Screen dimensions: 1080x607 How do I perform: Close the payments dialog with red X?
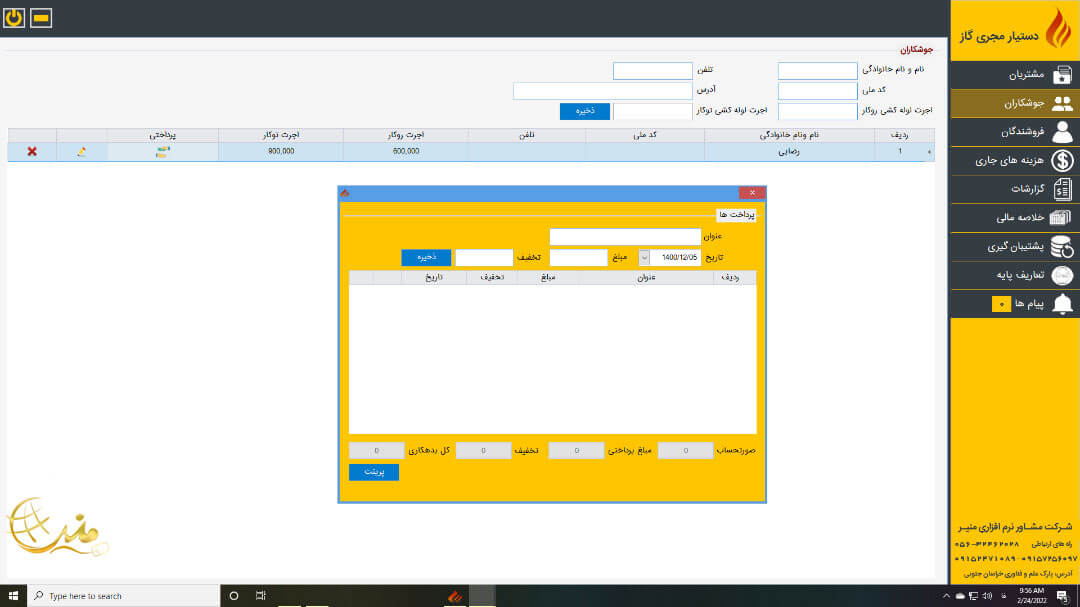[x=751, y=192]
